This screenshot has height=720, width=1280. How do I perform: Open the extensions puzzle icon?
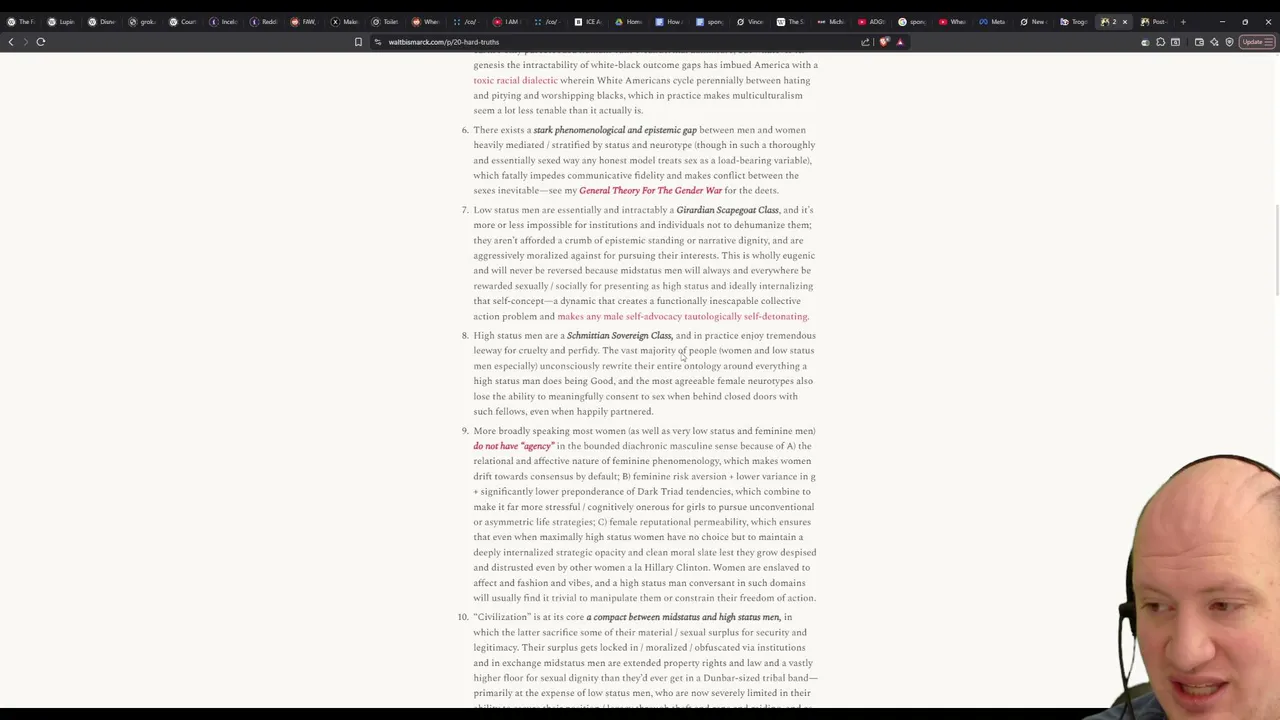click(1160, 42)
